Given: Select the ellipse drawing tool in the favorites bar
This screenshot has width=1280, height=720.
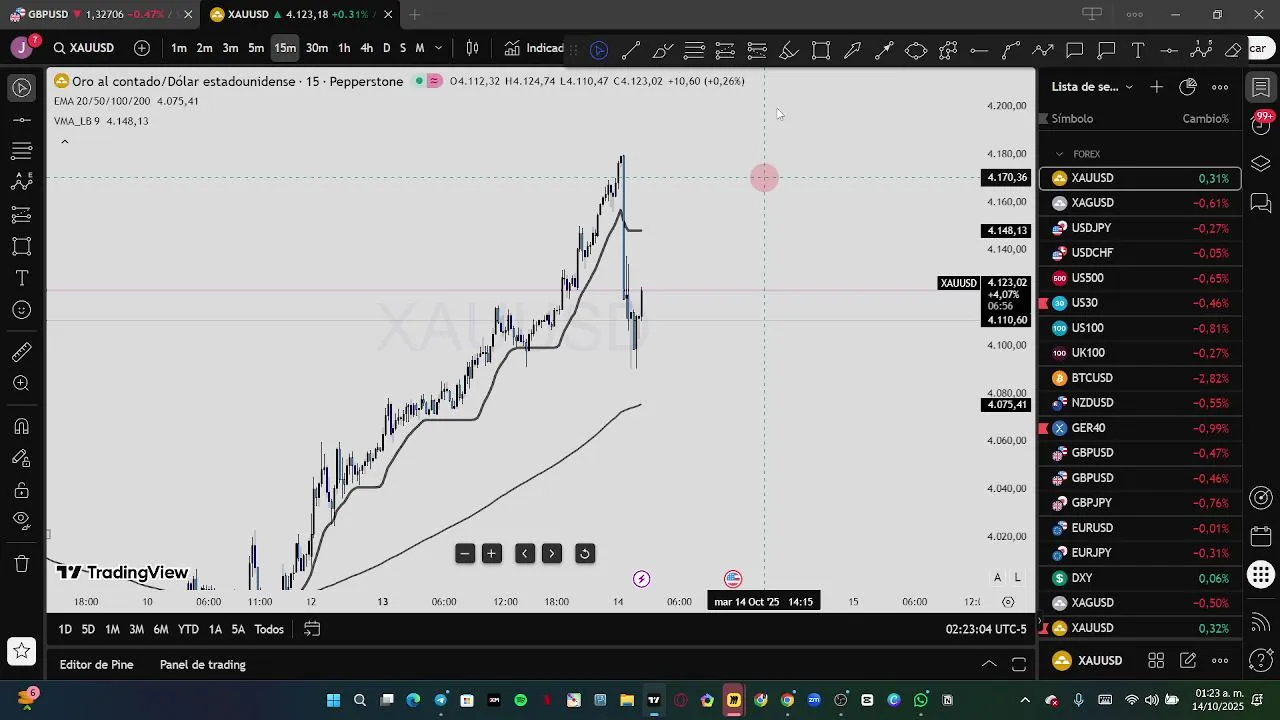Looking at the screenshot, I should (x=916, y=50).
